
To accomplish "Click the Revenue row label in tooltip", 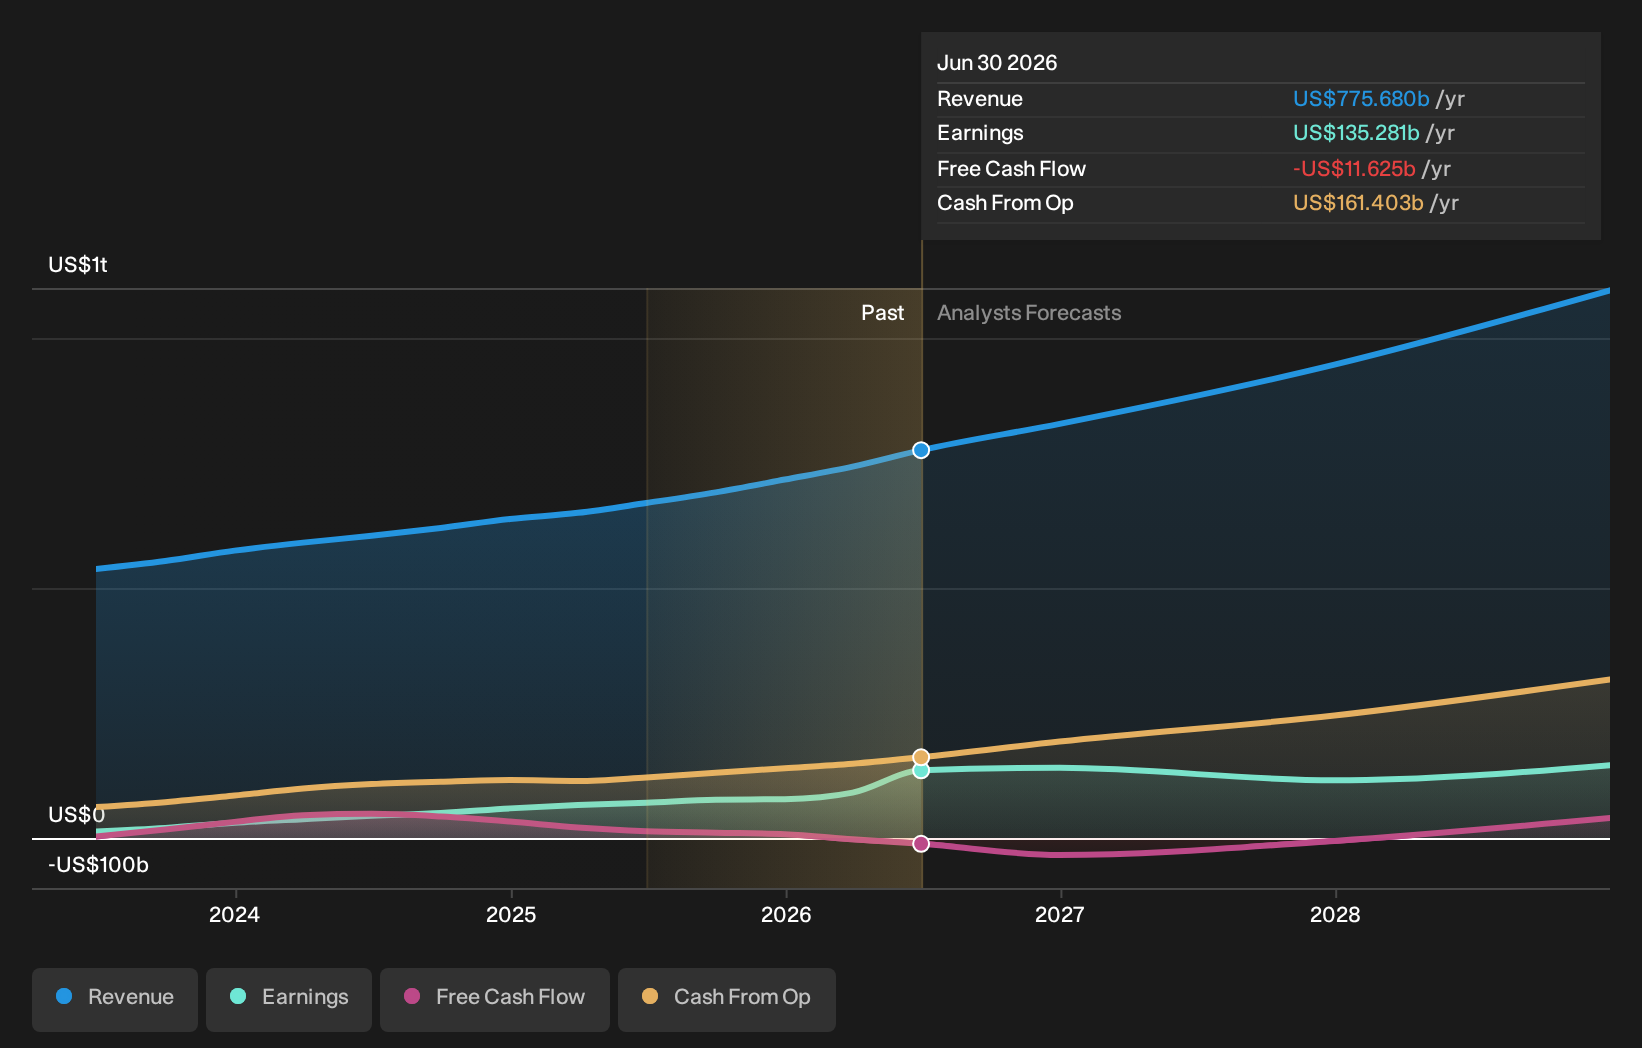I will click(980, 99).
